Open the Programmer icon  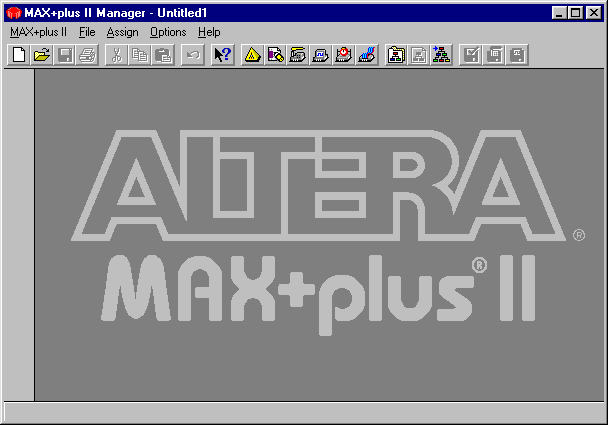click(366, 55)
